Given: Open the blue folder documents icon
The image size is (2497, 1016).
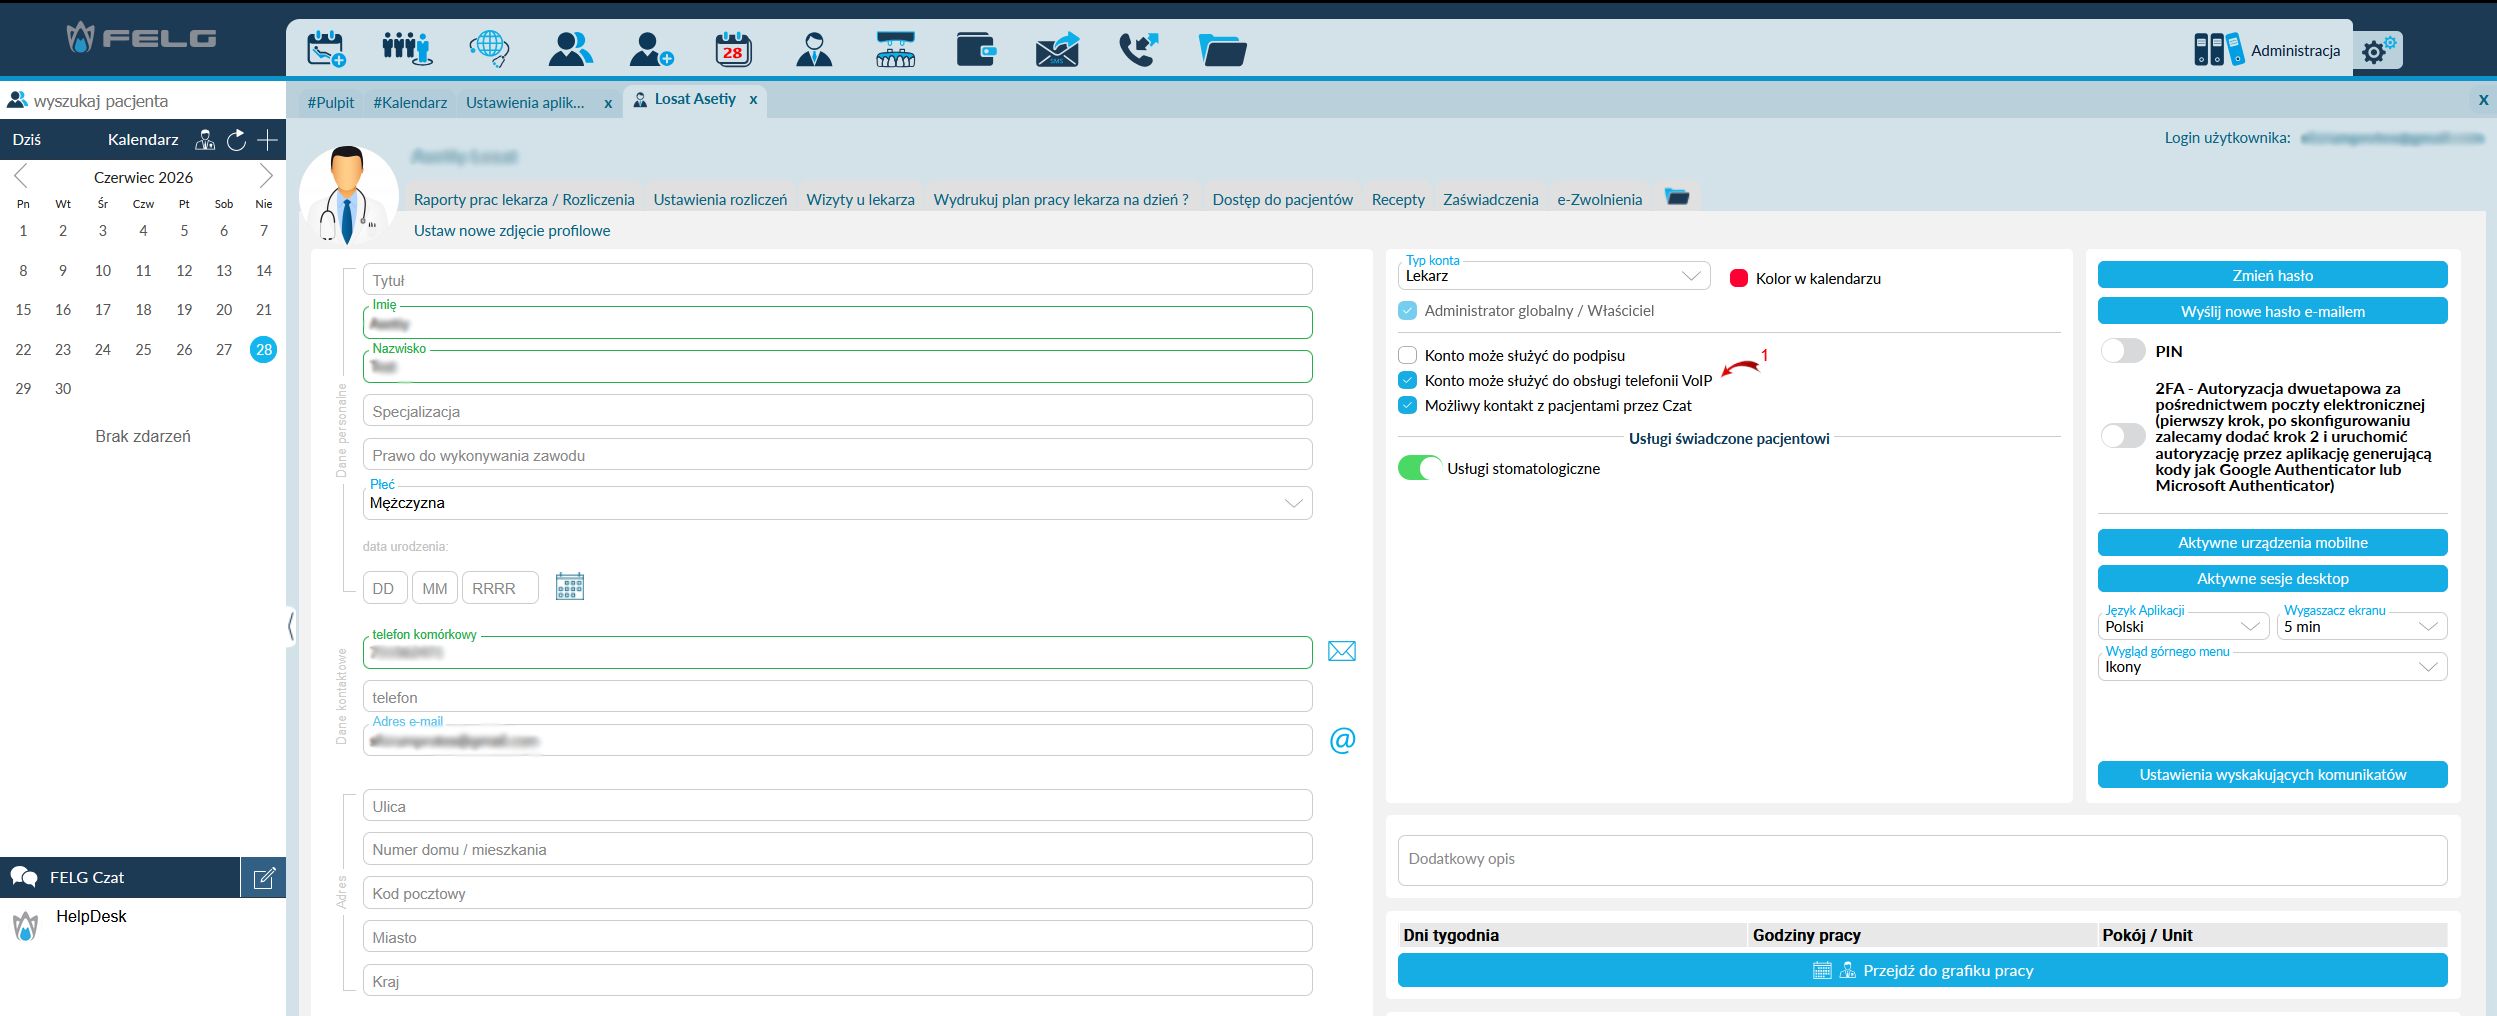Looking at the screenshot, I should [1222, 49].
